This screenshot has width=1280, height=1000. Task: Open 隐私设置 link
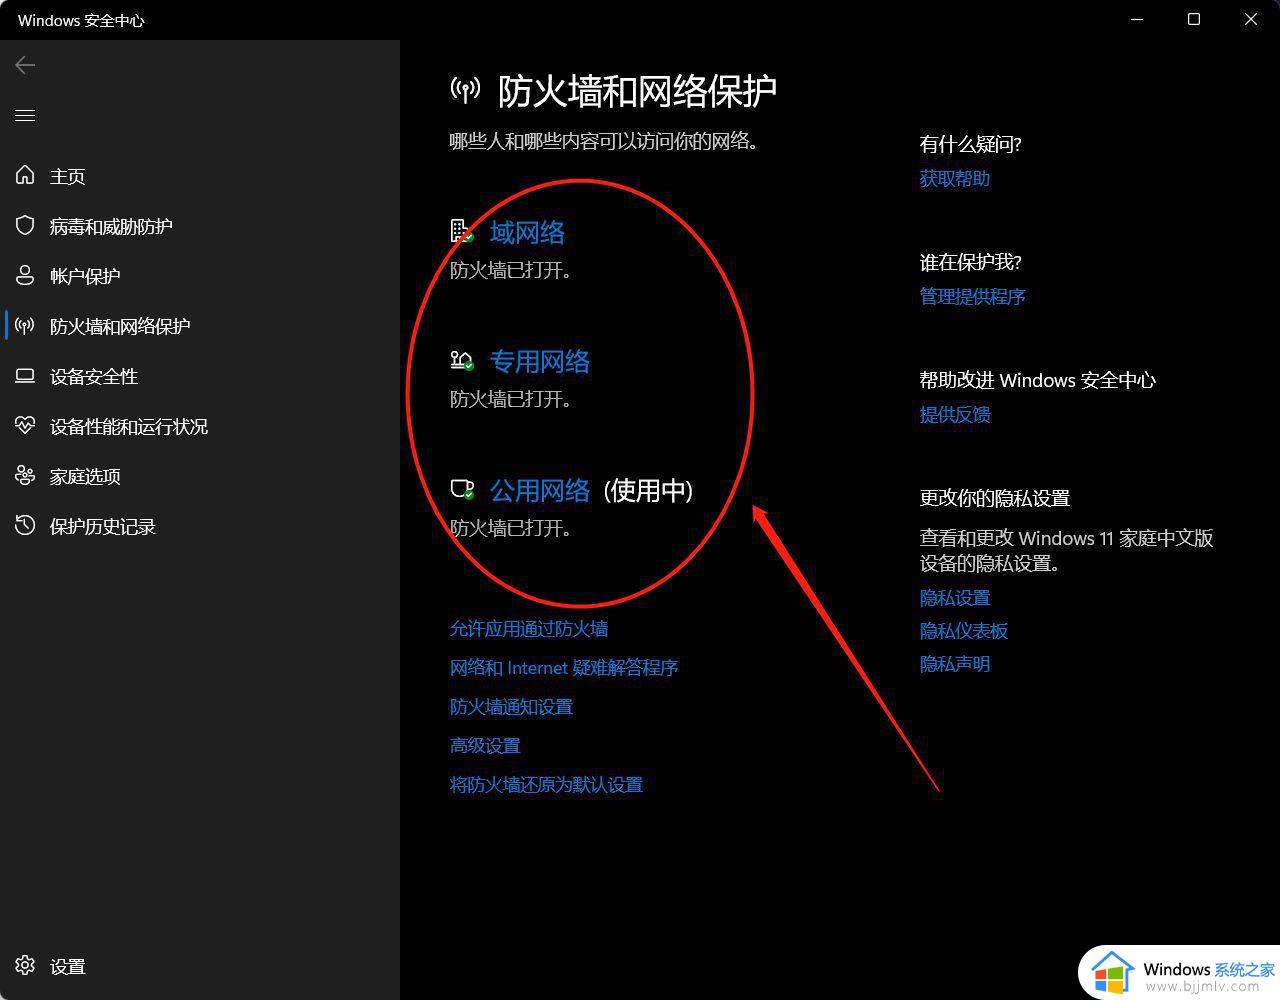click(955, 597)
